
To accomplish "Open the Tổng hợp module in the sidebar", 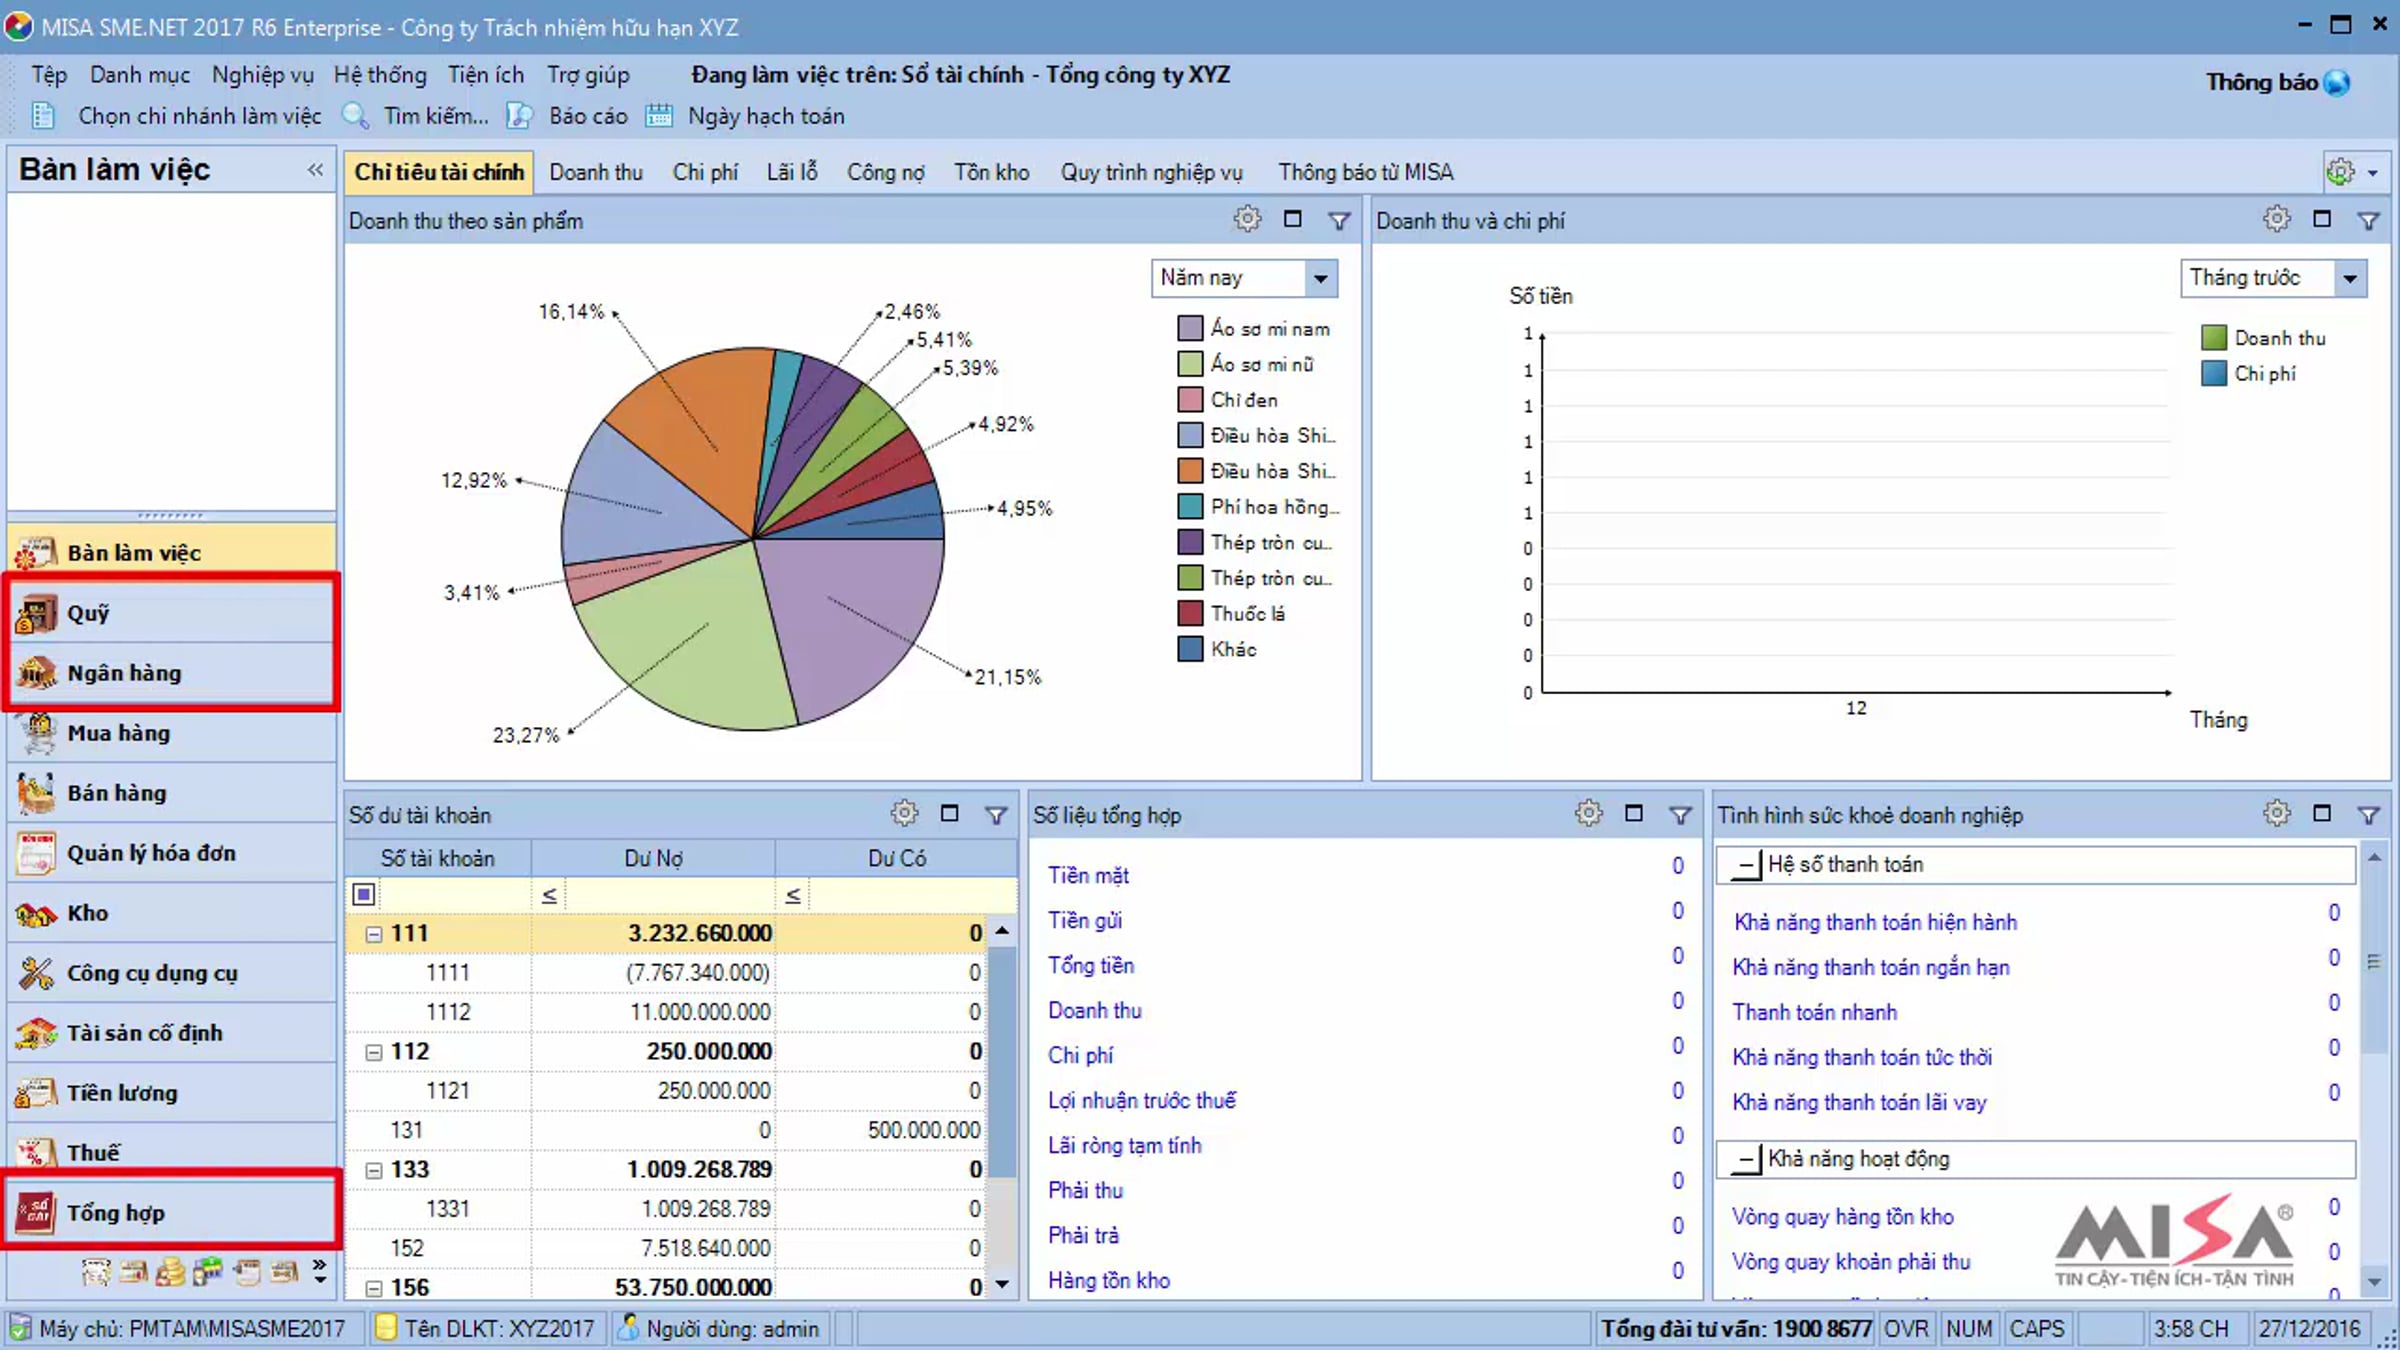I will [x=172, y=1213].
